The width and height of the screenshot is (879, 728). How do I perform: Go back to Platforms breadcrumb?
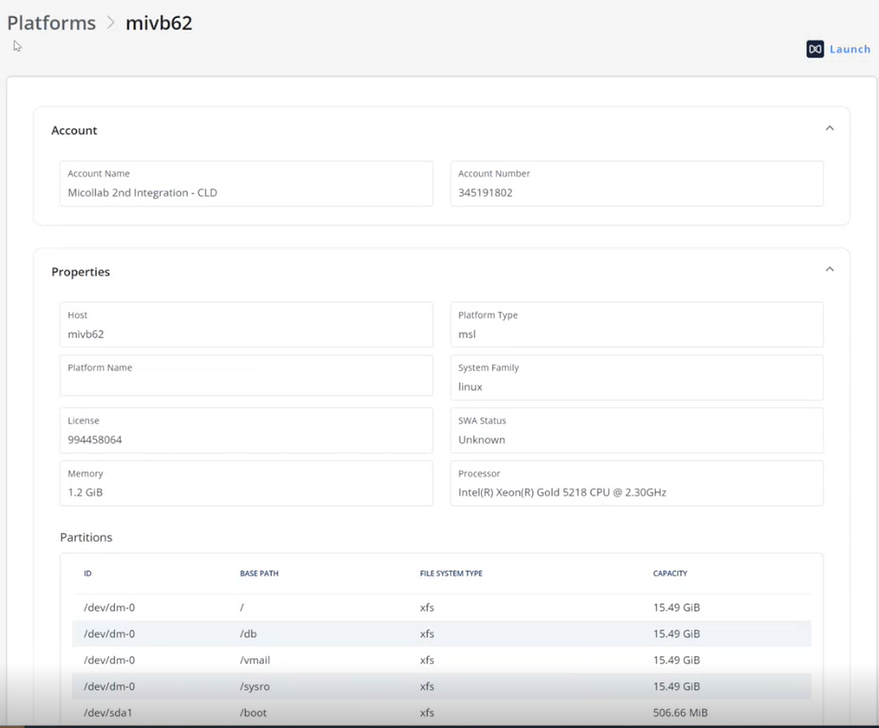click(x=52, y=23)
